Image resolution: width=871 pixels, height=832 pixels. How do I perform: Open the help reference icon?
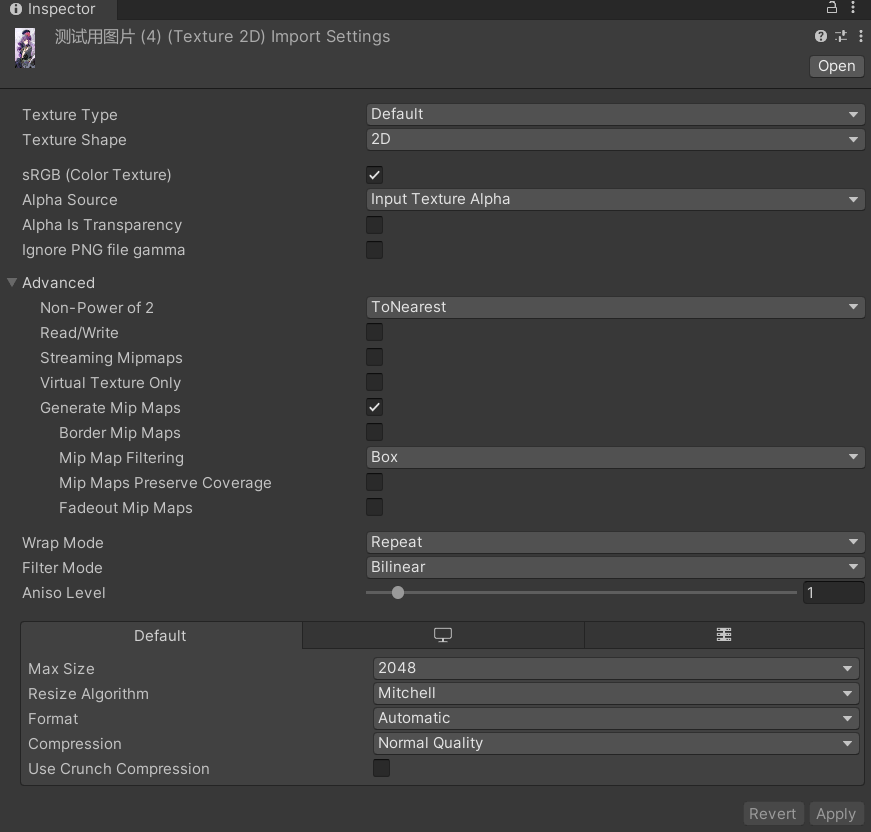(821, 37)
